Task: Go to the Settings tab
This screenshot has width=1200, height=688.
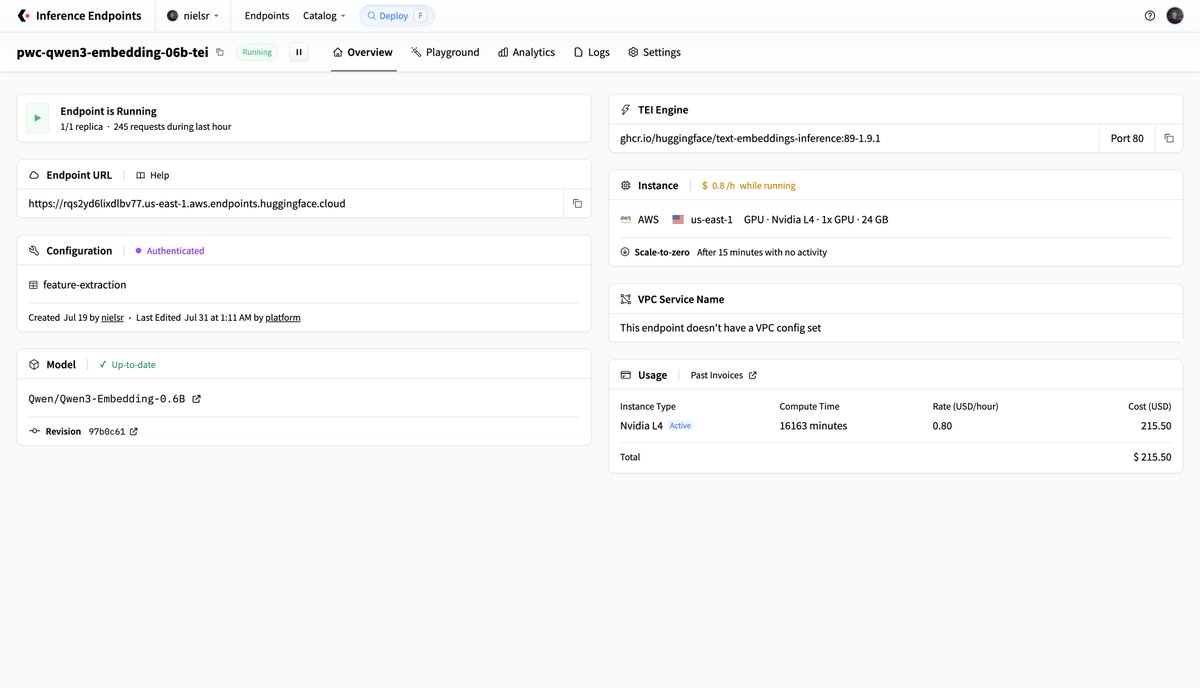Action: (654, 52)
